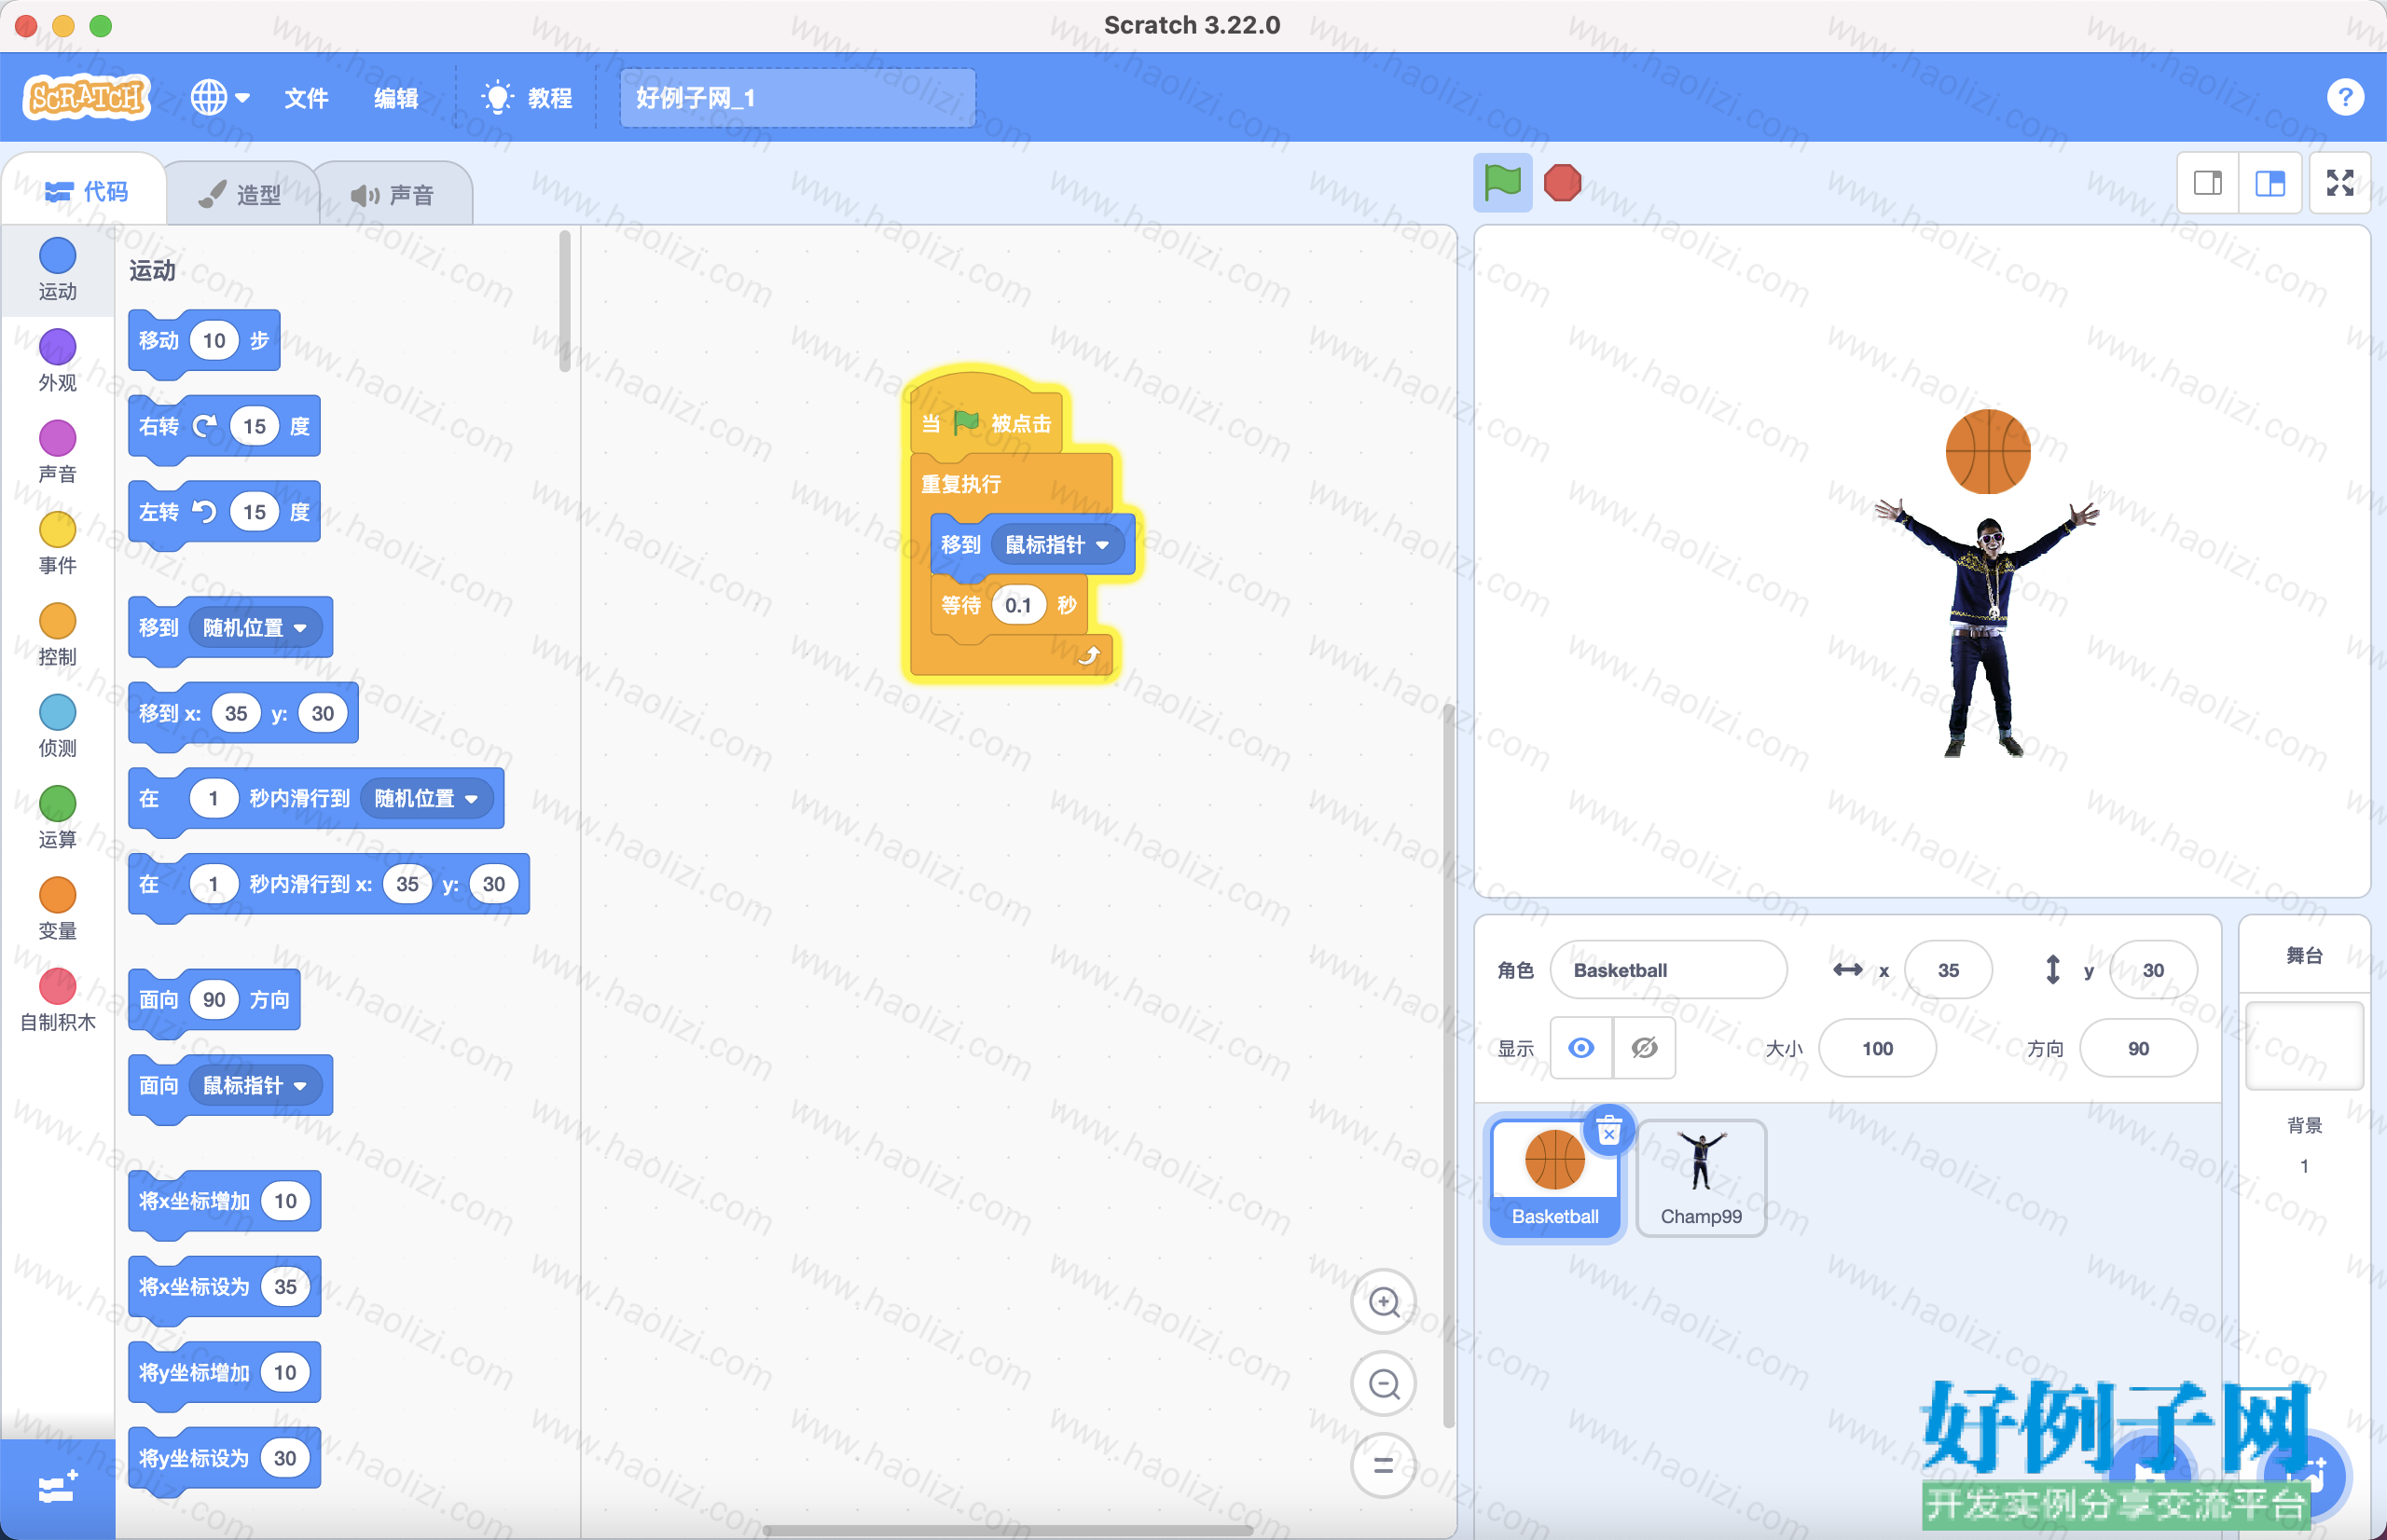Expand 随机位置 dropdown in 移到 palette block

[255, 628]
